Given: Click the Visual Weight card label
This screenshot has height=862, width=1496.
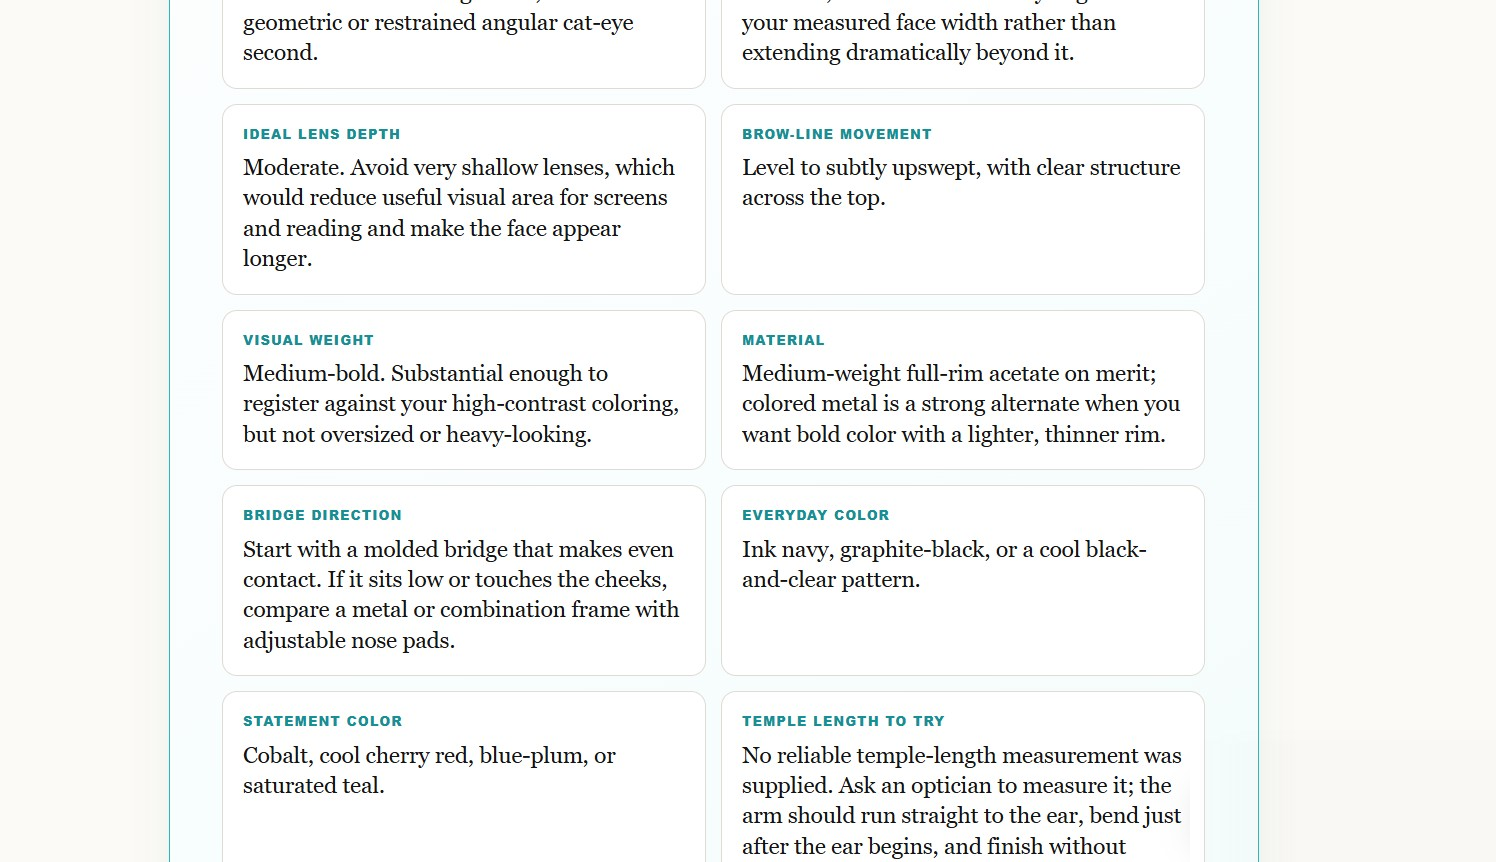Looking at the screenshot, I should click(x=308, y=340).
